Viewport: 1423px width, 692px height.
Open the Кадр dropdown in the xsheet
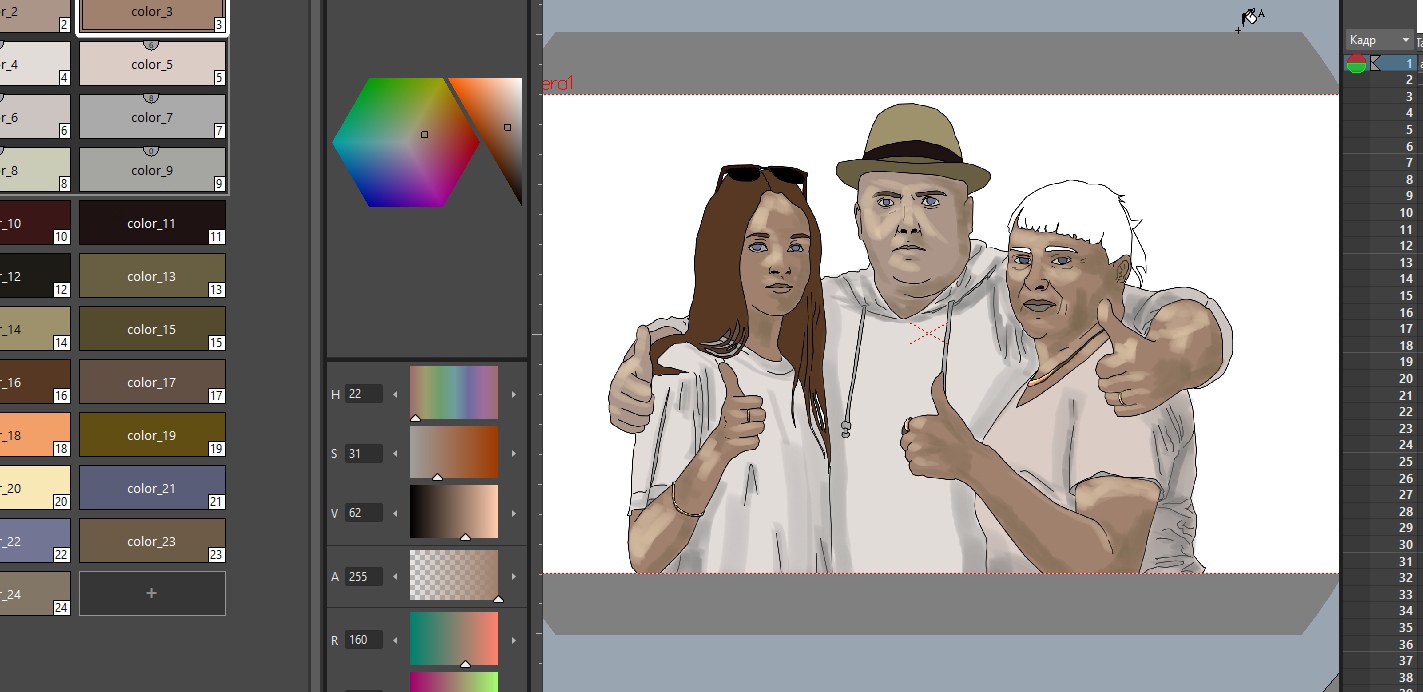pyautogui.click(x=1378, y=40)
